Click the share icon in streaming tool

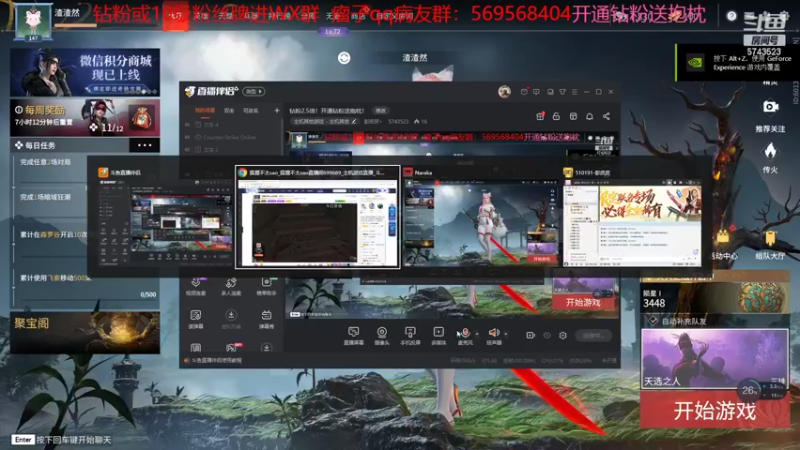606,116
